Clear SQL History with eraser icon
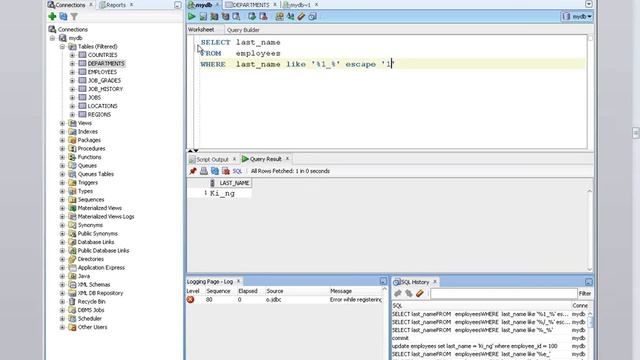The height and width of the screenshot is (360, 640). [x=420, y=293]
